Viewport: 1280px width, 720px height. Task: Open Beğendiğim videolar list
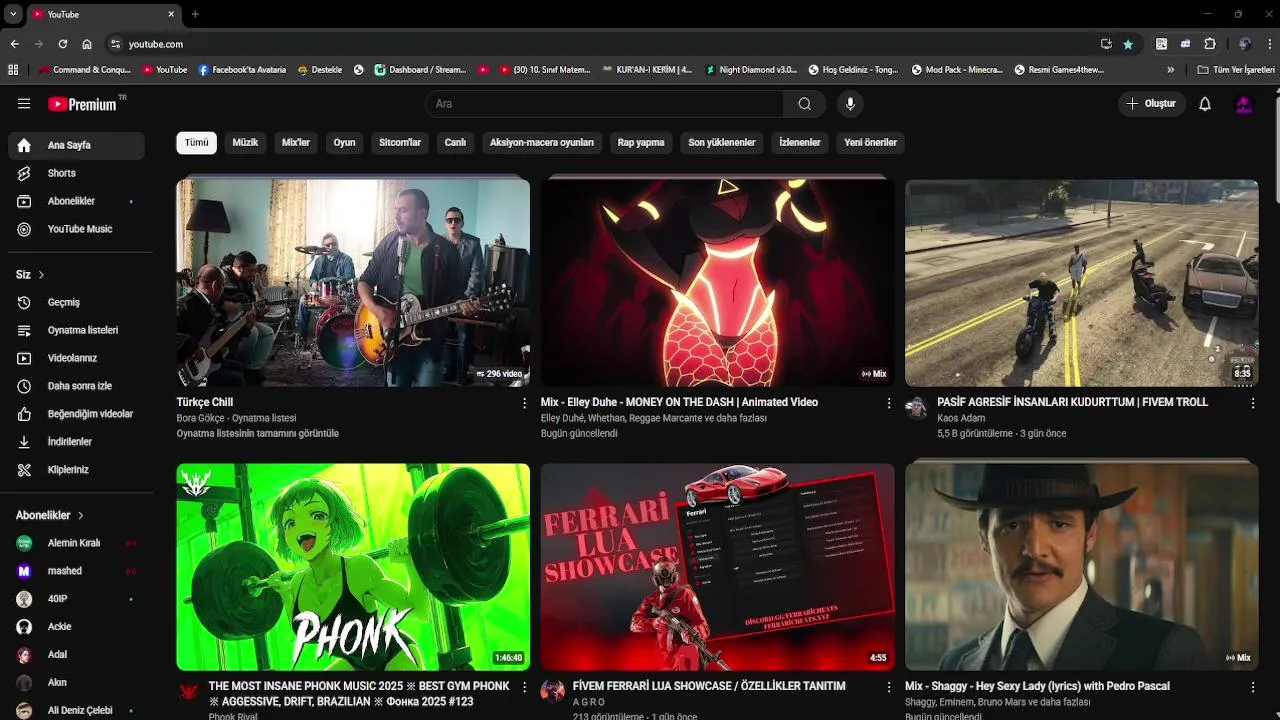(x=76, y=414)
